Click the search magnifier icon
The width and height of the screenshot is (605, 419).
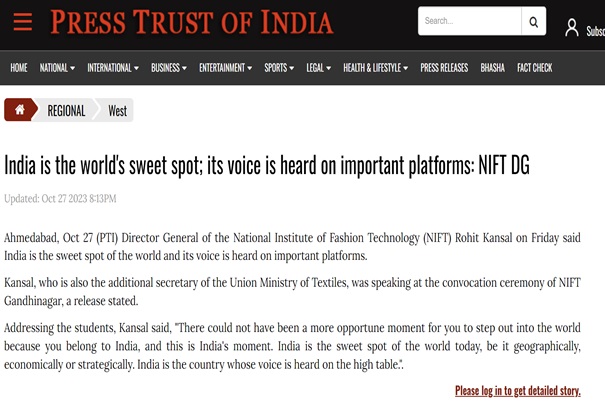(x=535, y=21)
